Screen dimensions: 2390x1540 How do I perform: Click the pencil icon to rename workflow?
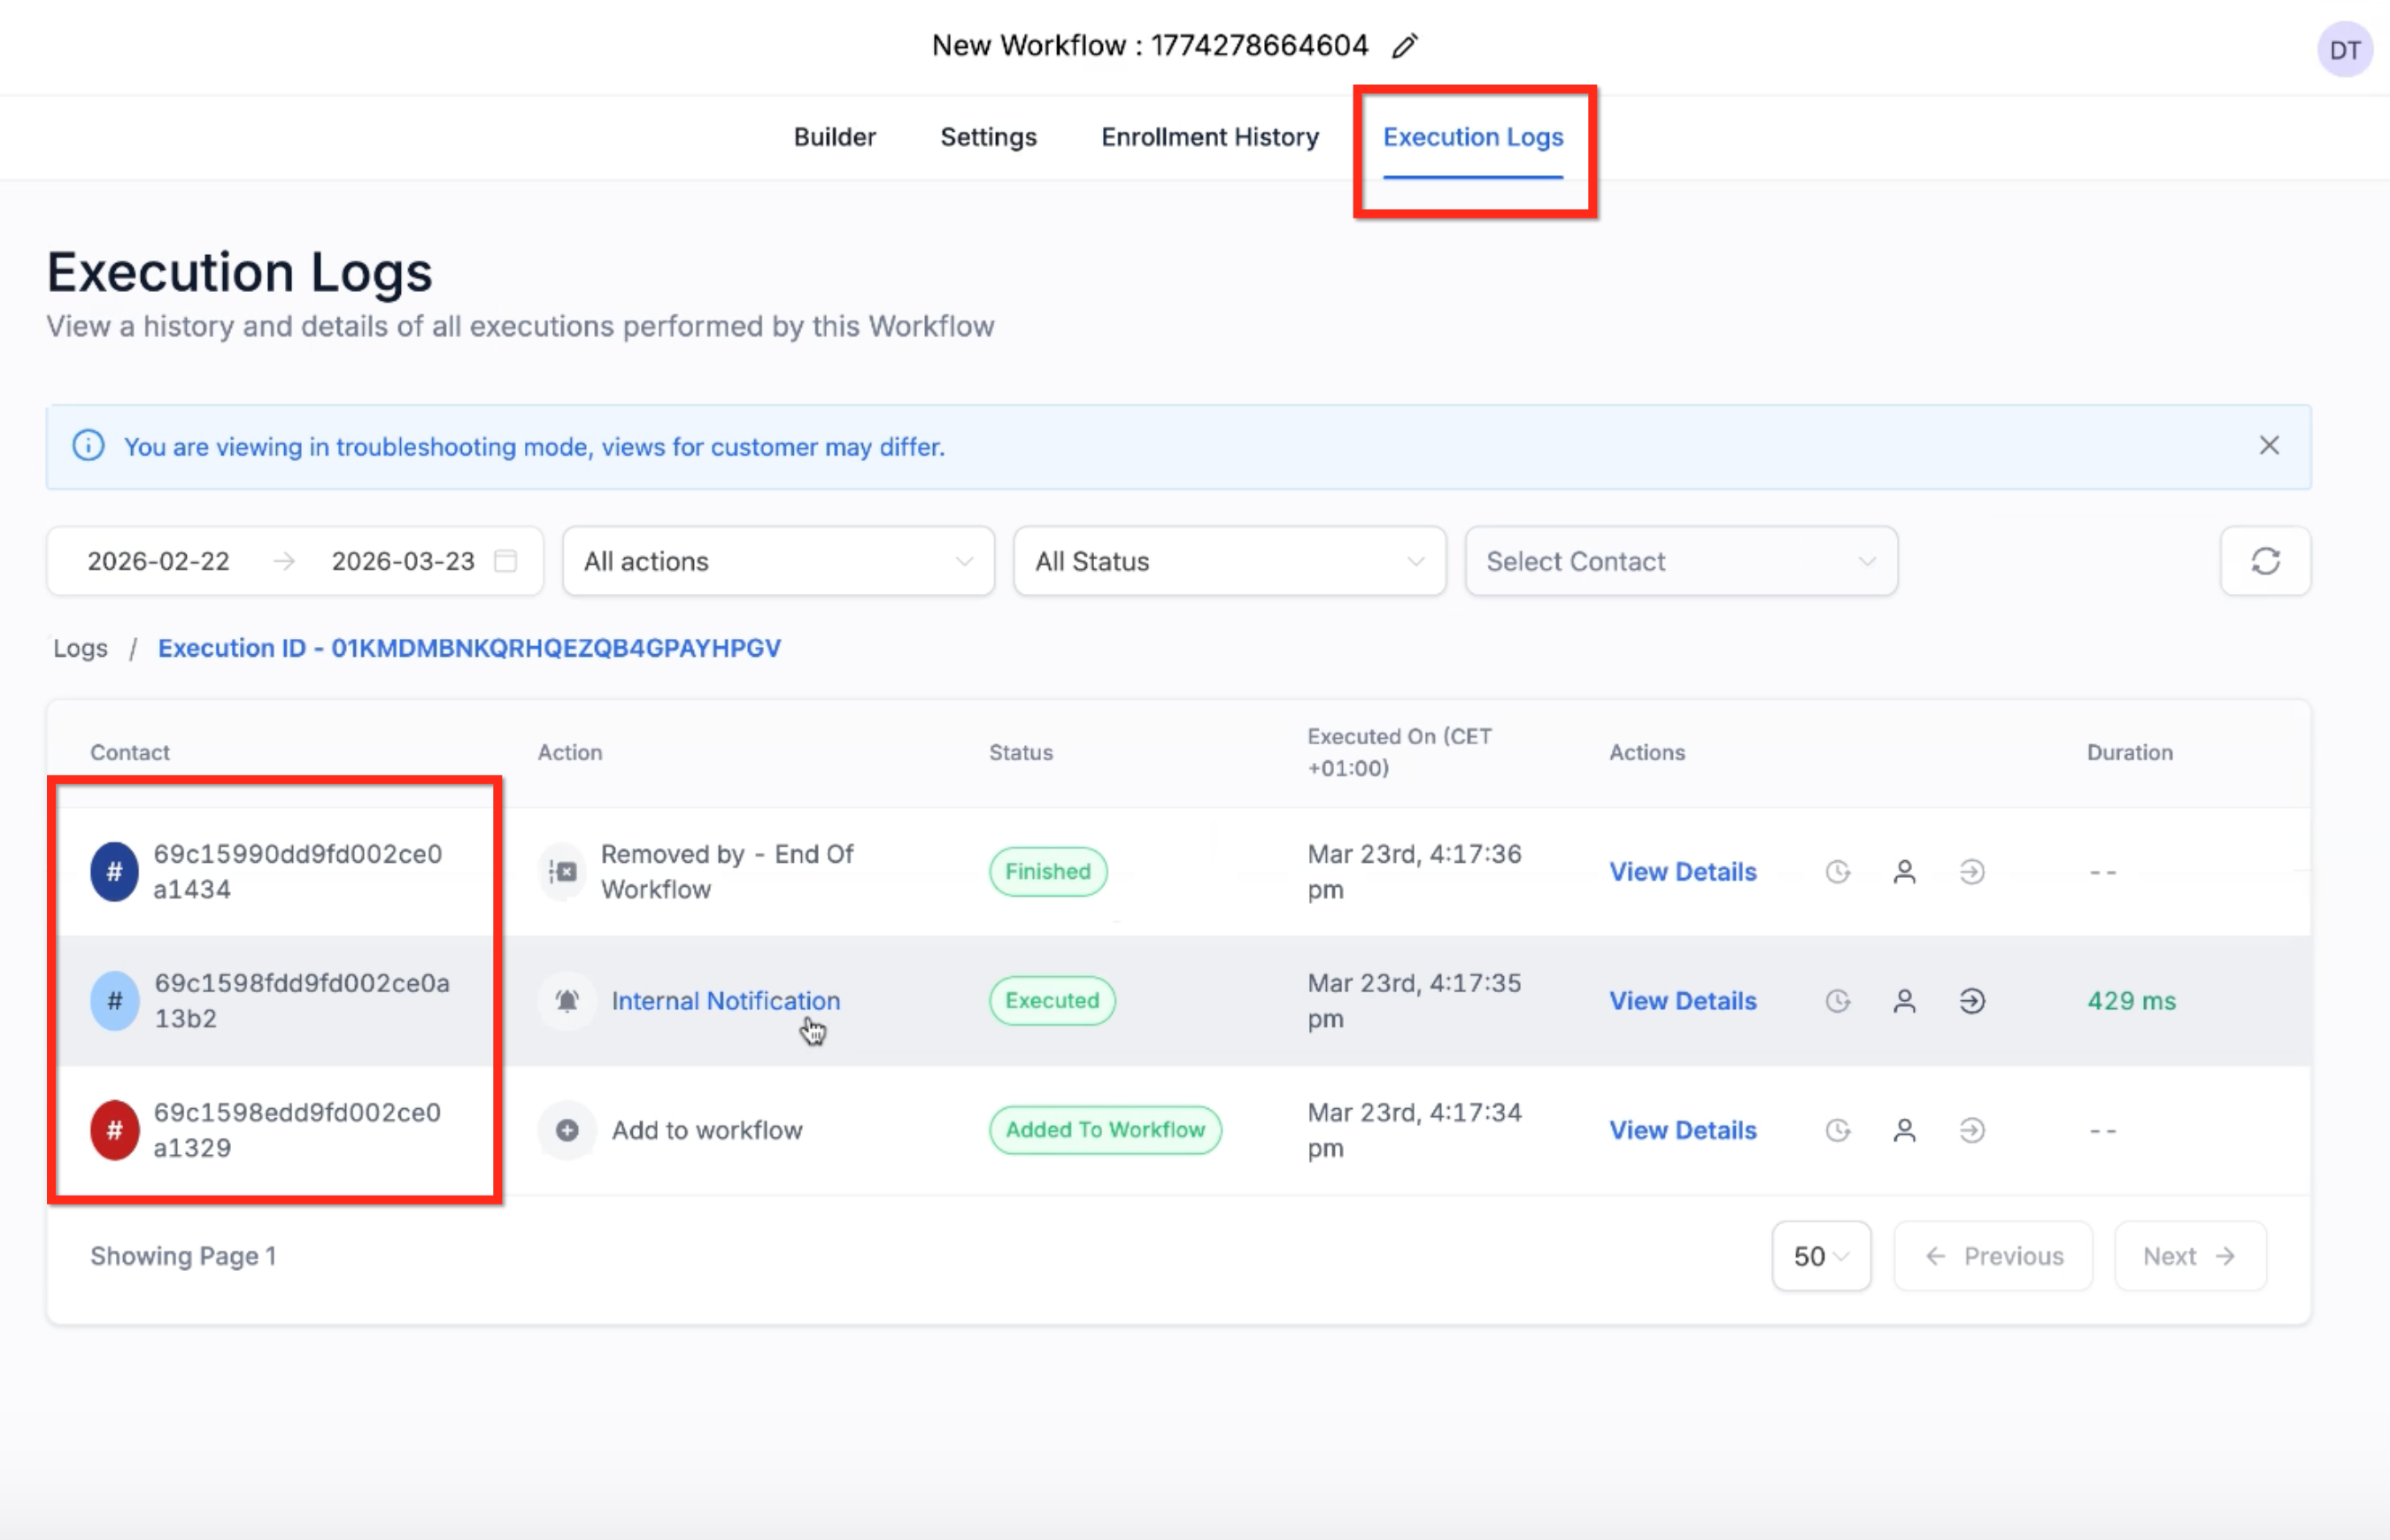coord(1404,46)
